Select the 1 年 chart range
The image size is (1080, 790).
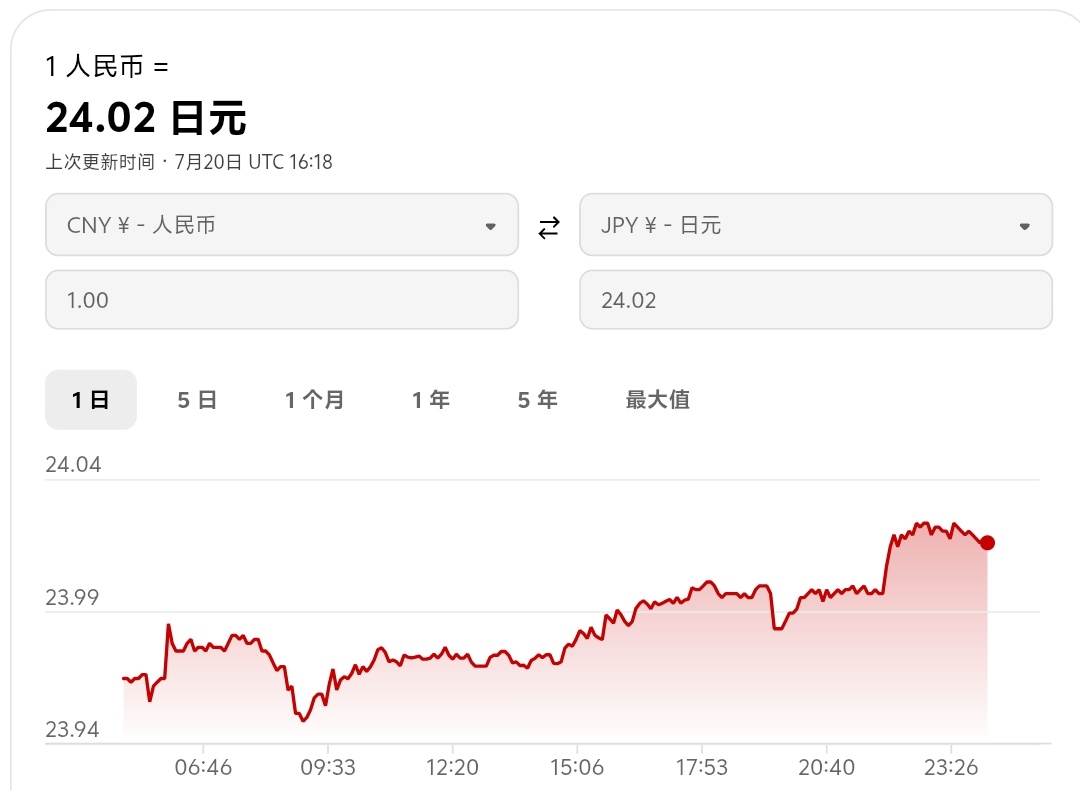coord(431,399)
